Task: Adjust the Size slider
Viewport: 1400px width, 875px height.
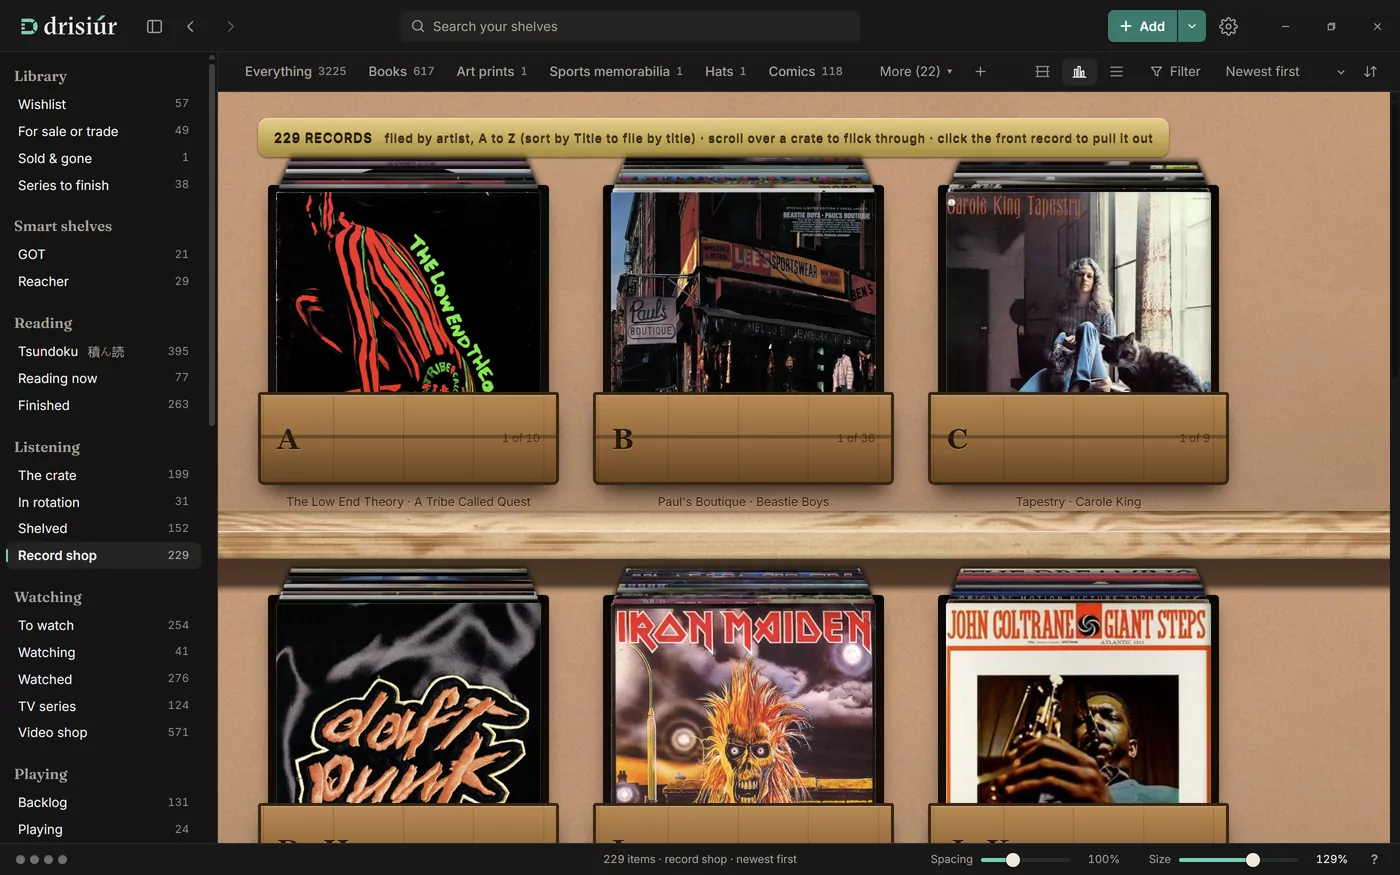Action: (1238, 859)
